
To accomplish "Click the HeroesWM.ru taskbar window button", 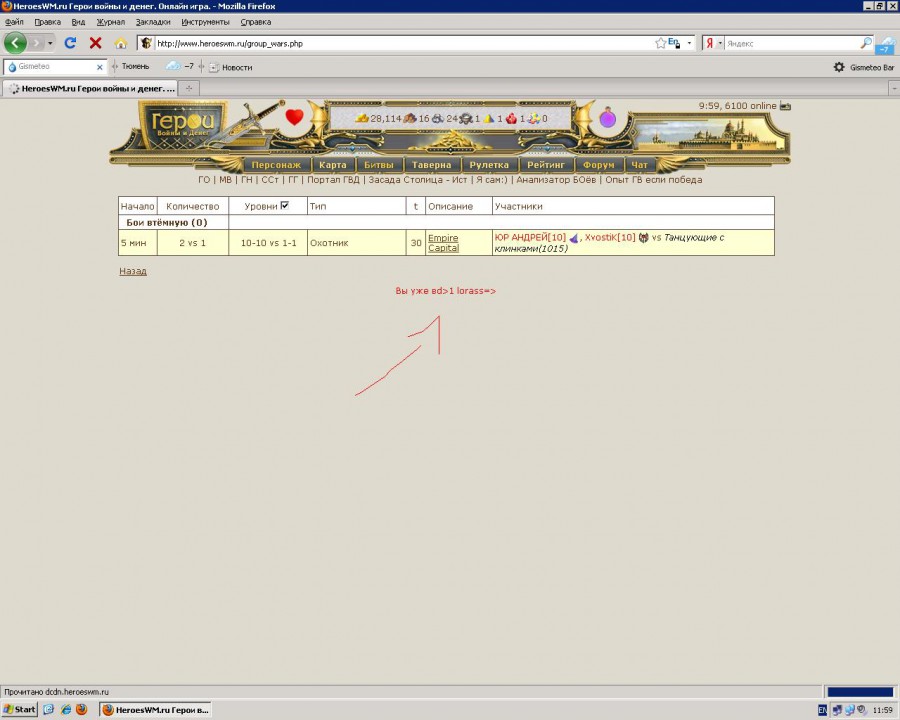I will (156, 710).
